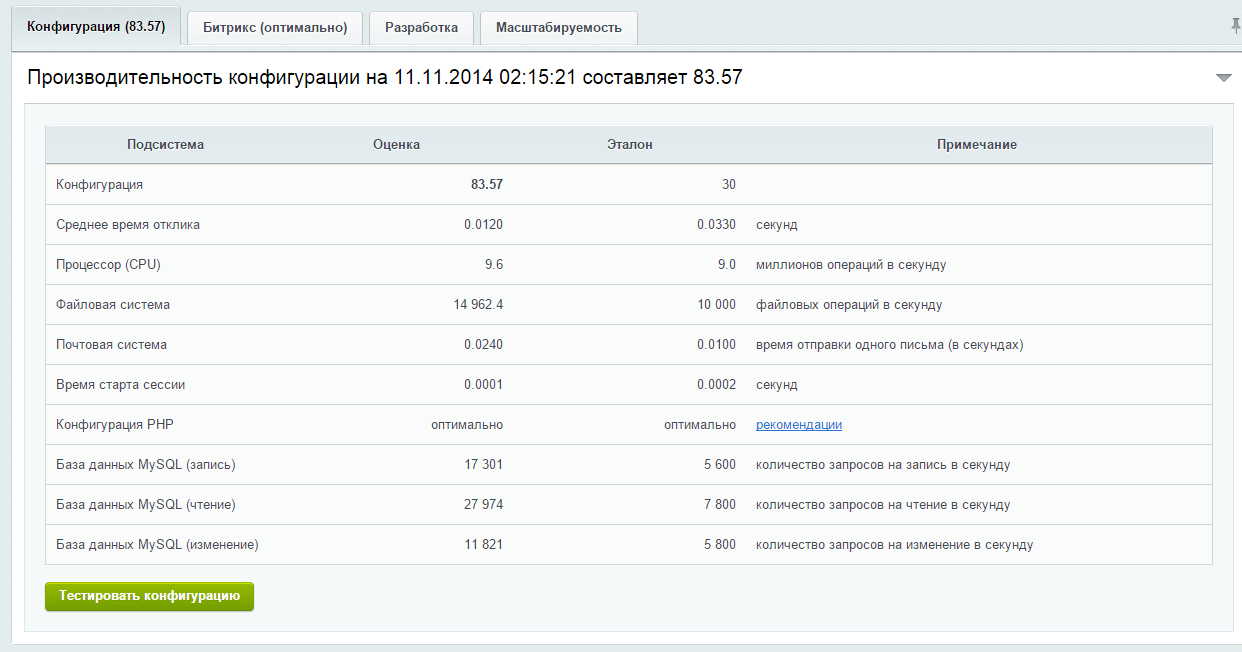Click the 11 821 MySQL update value

pos(484,545)
